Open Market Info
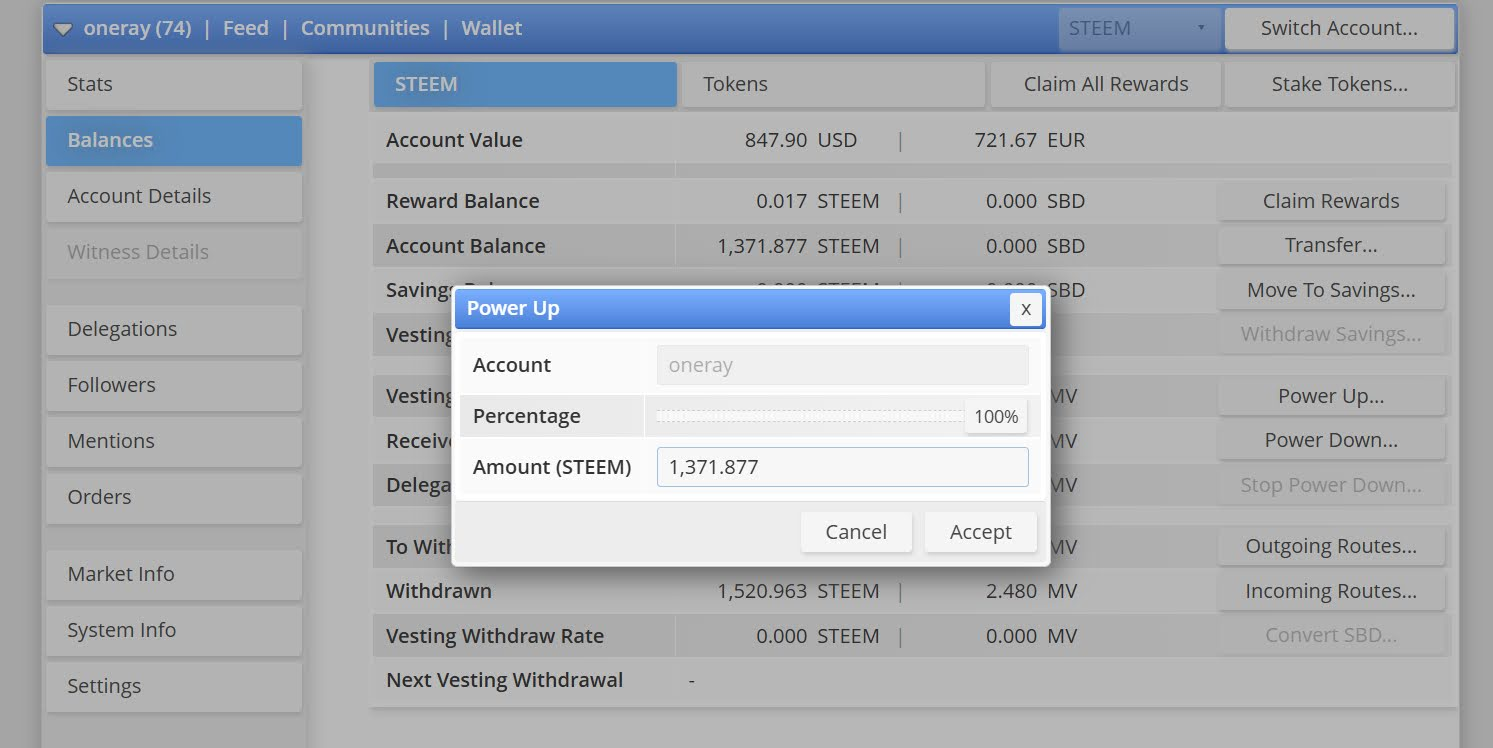 point(174,574)
